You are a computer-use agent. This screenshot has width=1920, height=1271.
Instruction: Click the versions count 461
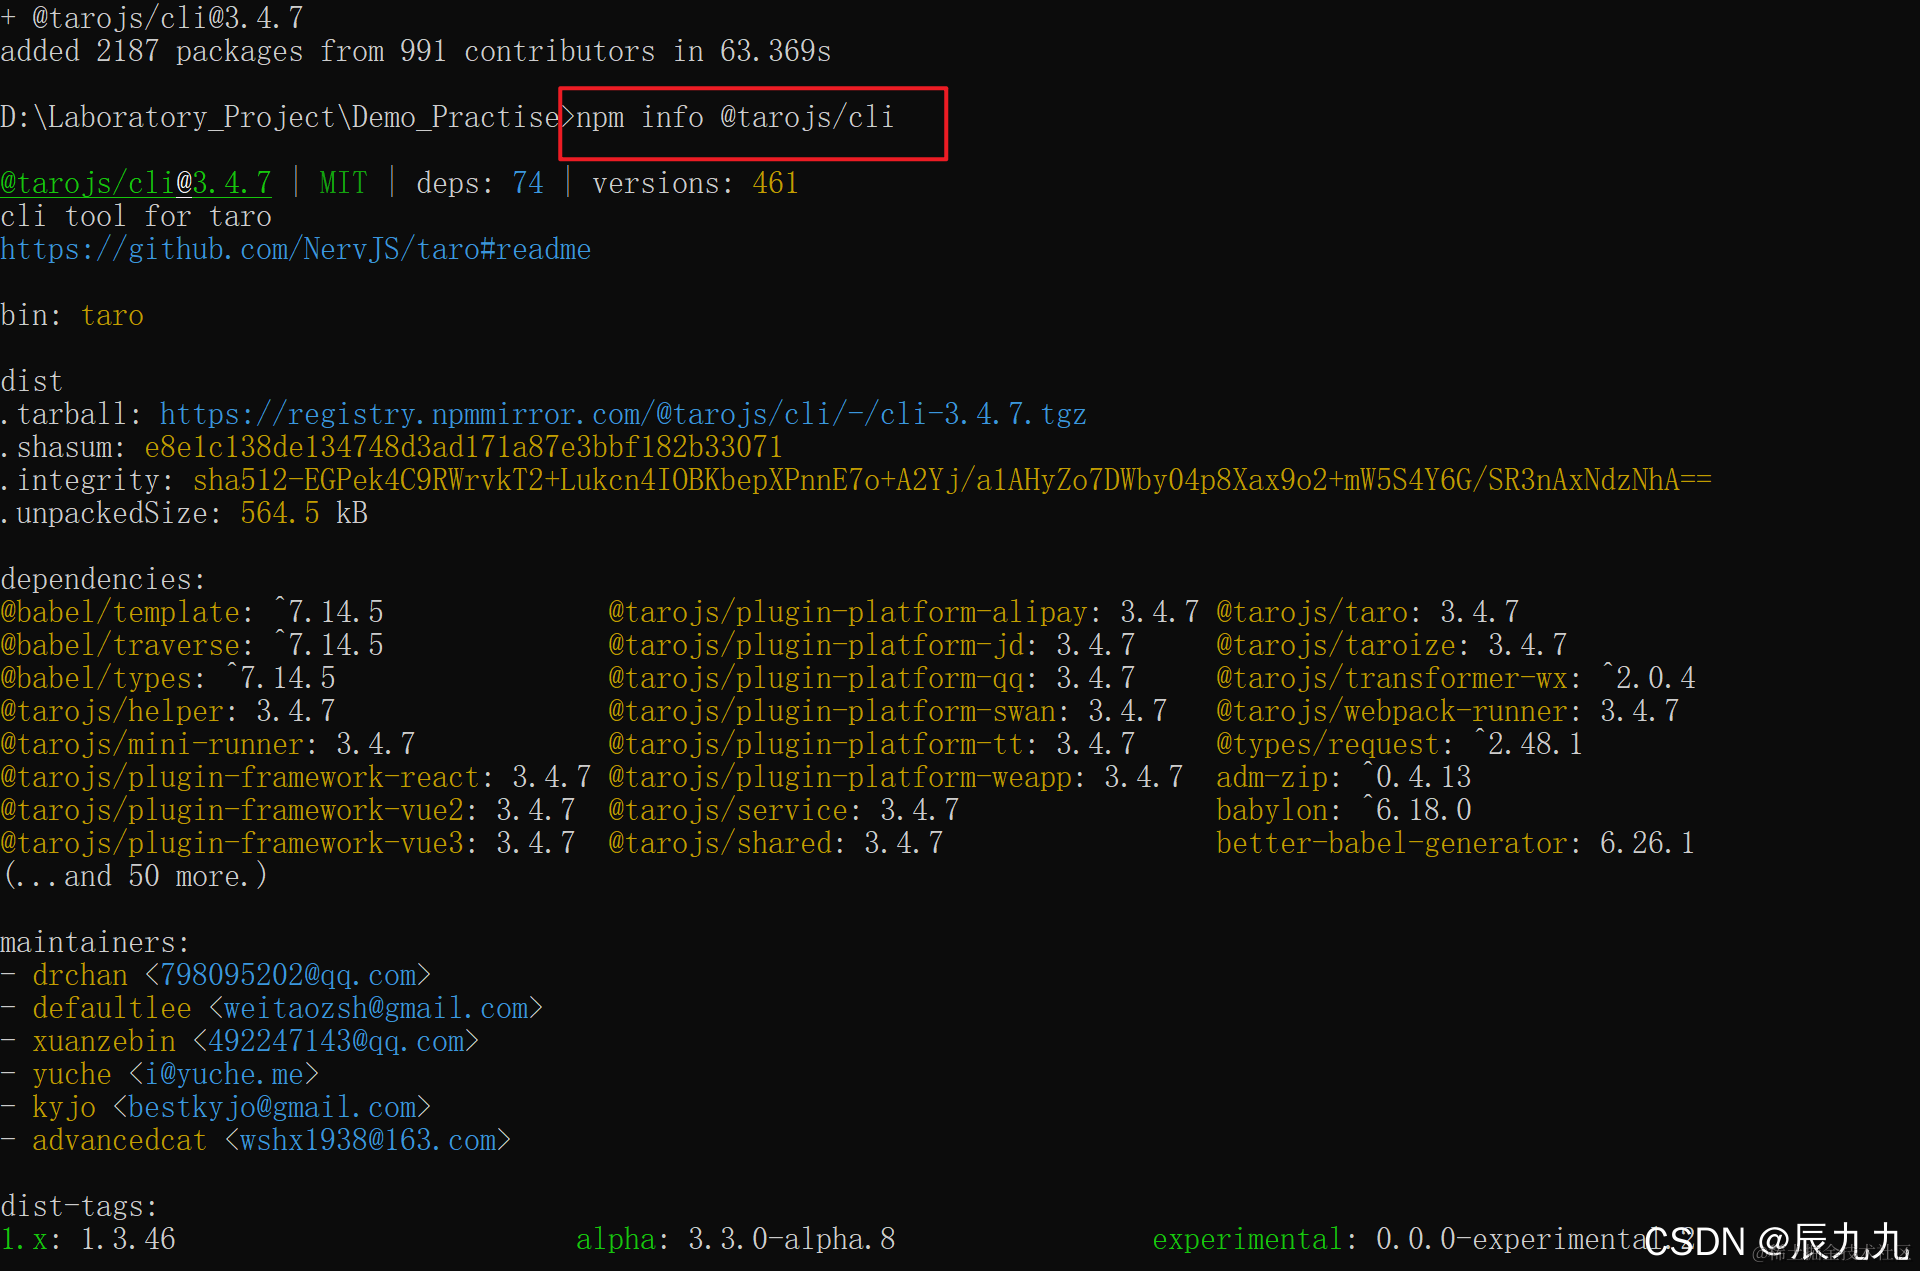[x=775, y=183]
